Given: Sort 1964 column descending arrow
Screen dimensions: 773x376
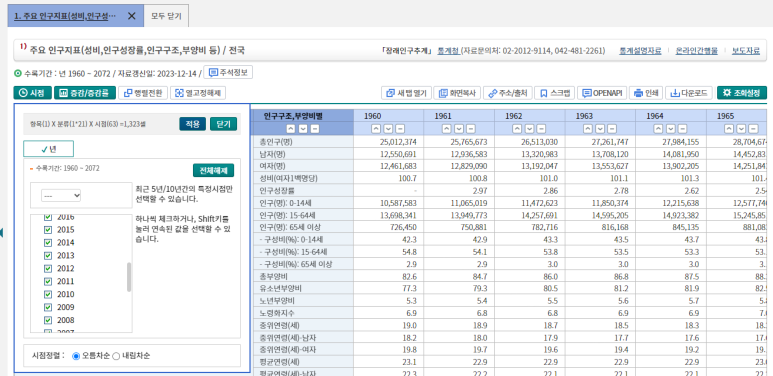Looking at the screenshot, I should (x=670, y=129).
